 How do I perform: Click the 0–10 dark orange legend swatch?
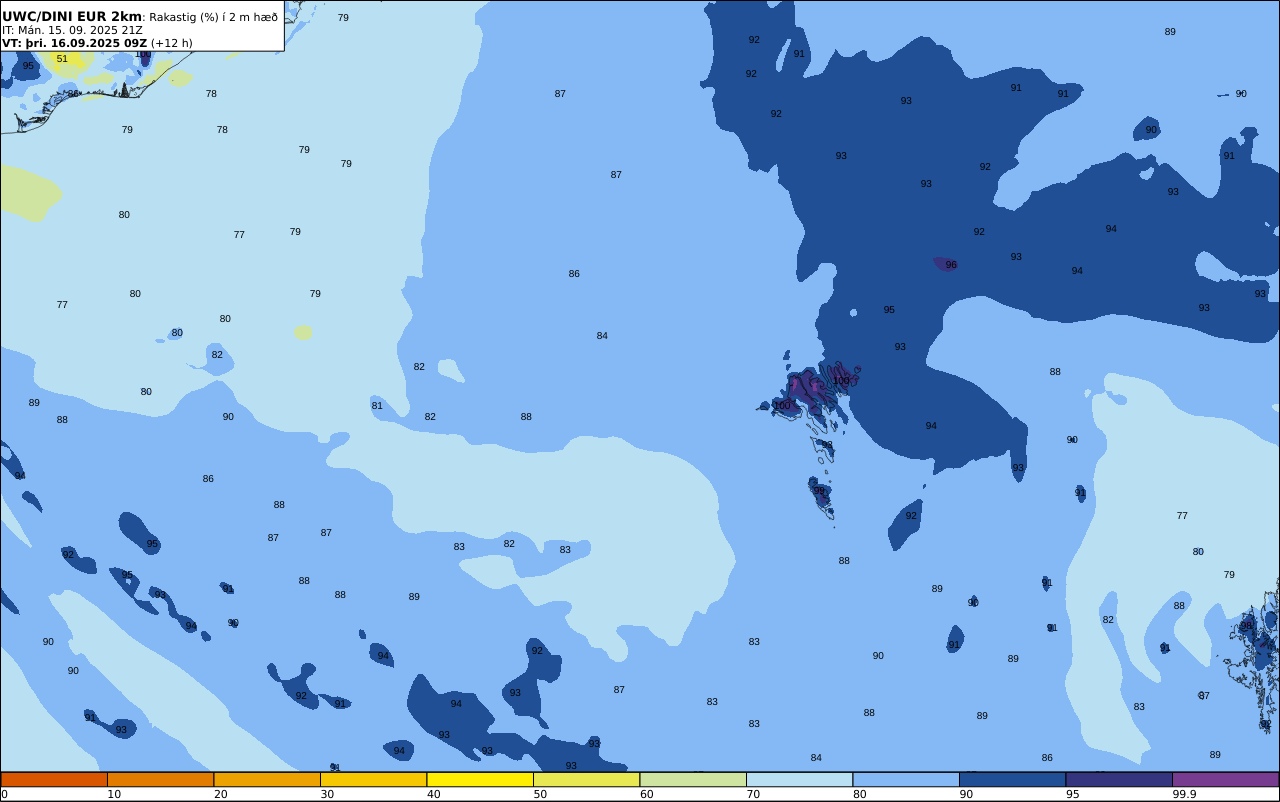(54, 779)
